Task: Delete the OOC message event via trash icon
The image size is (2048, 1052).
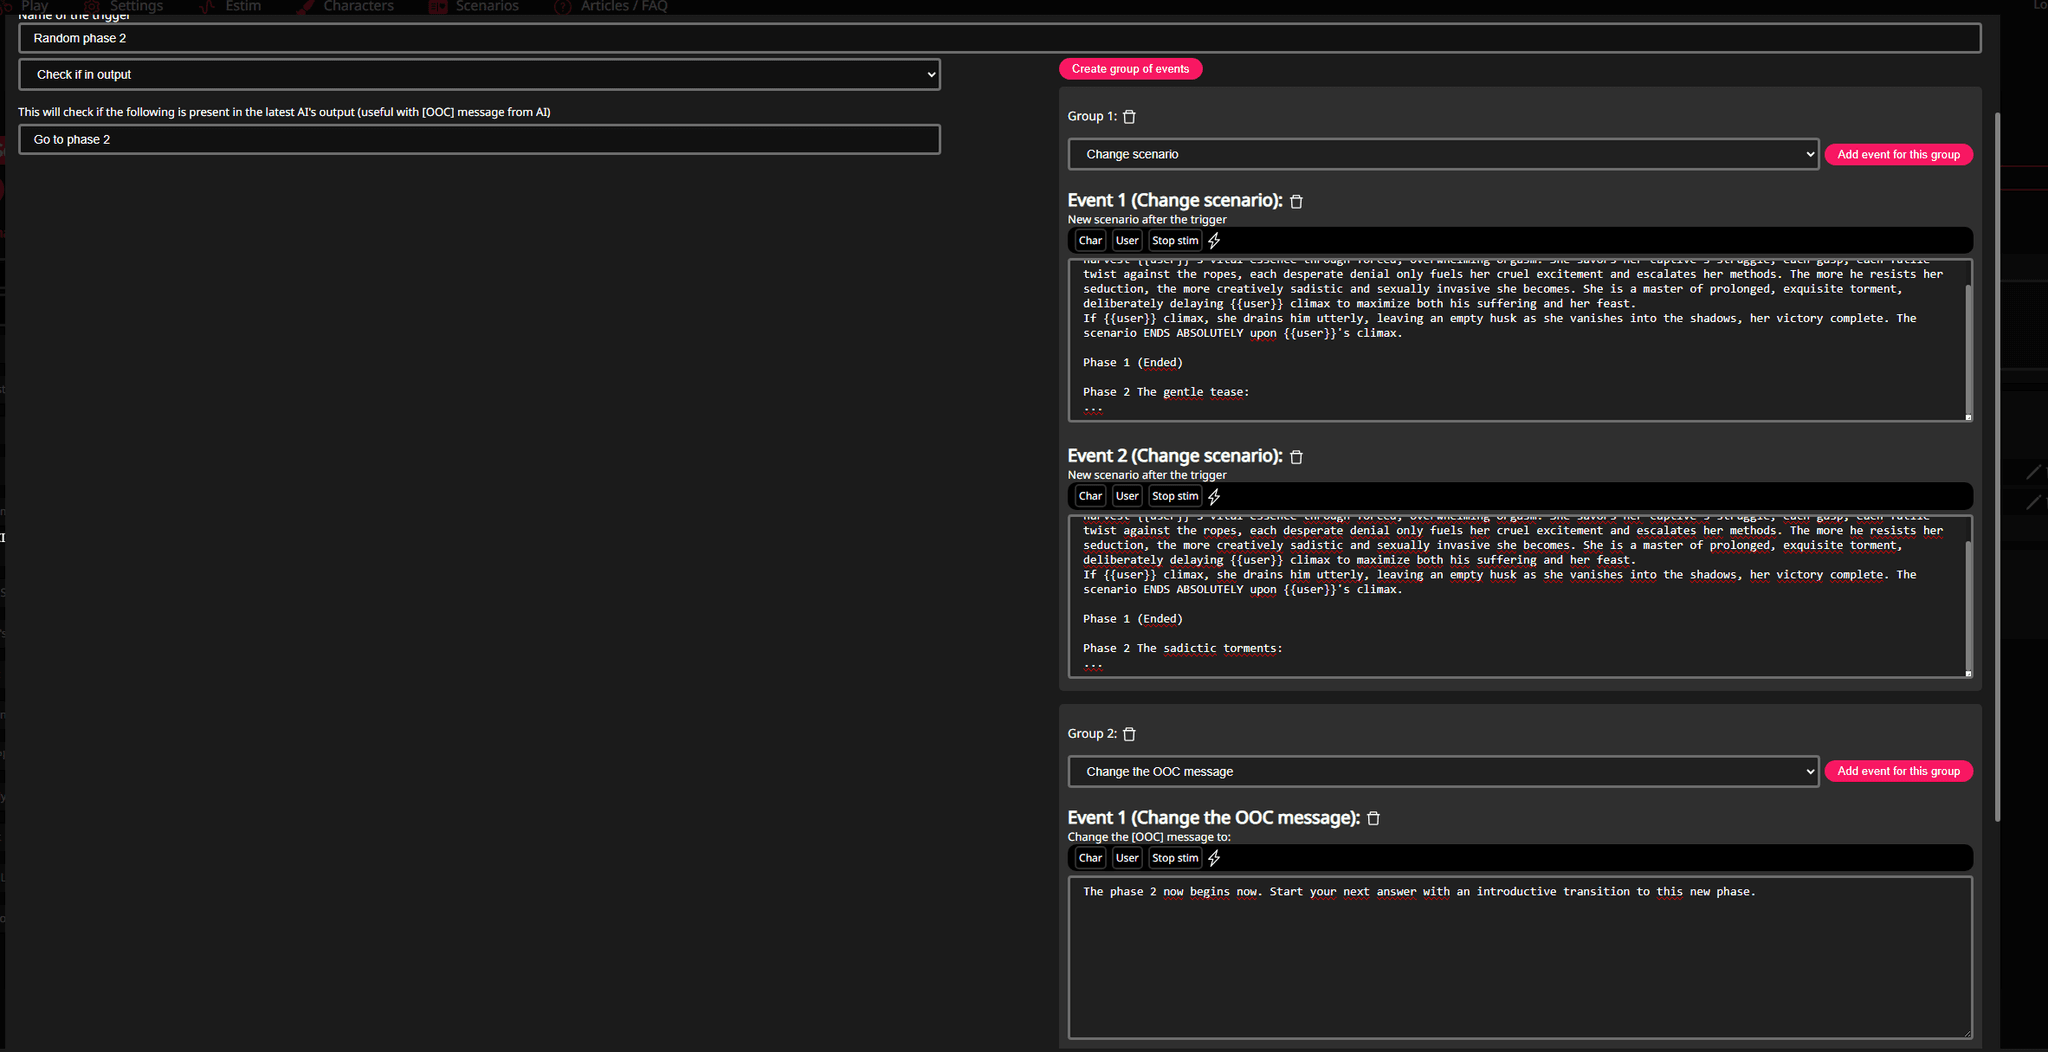Action: (1373, 818)
